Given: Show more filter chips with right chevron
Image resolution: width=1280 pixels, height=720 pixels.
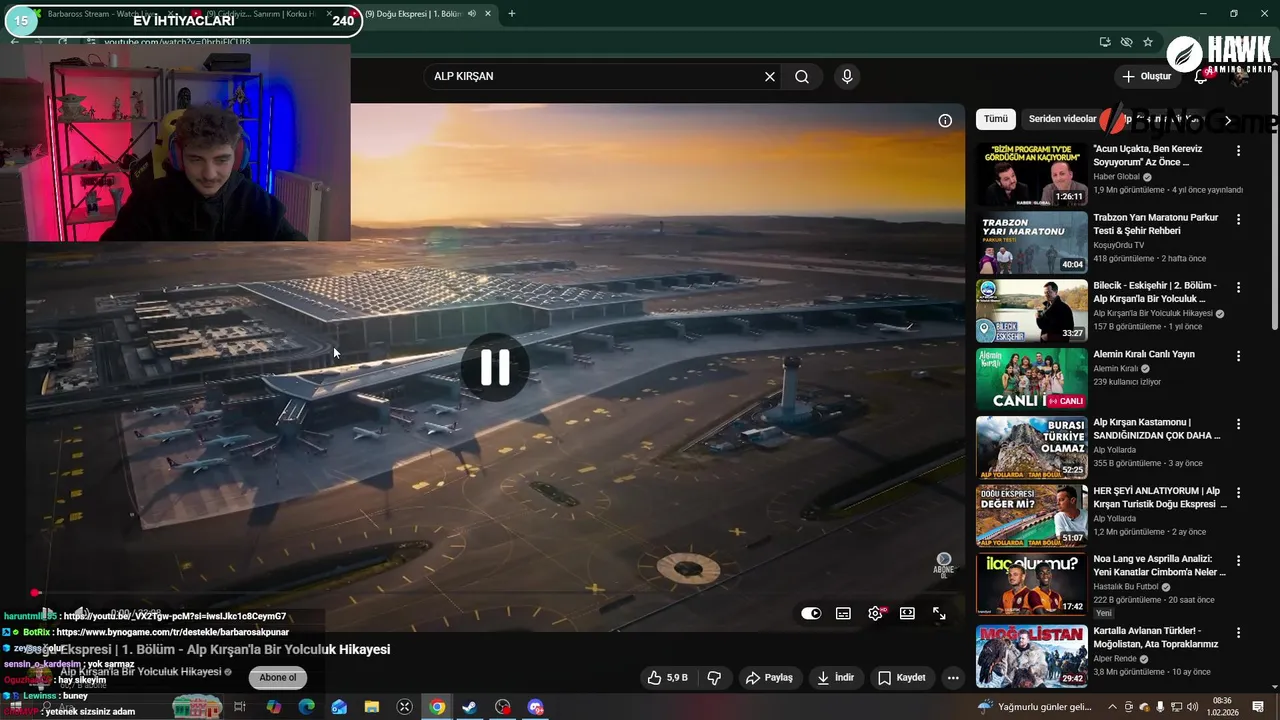Looking at the screenshot, I should pyautogui.click(x=1228, y=120).
